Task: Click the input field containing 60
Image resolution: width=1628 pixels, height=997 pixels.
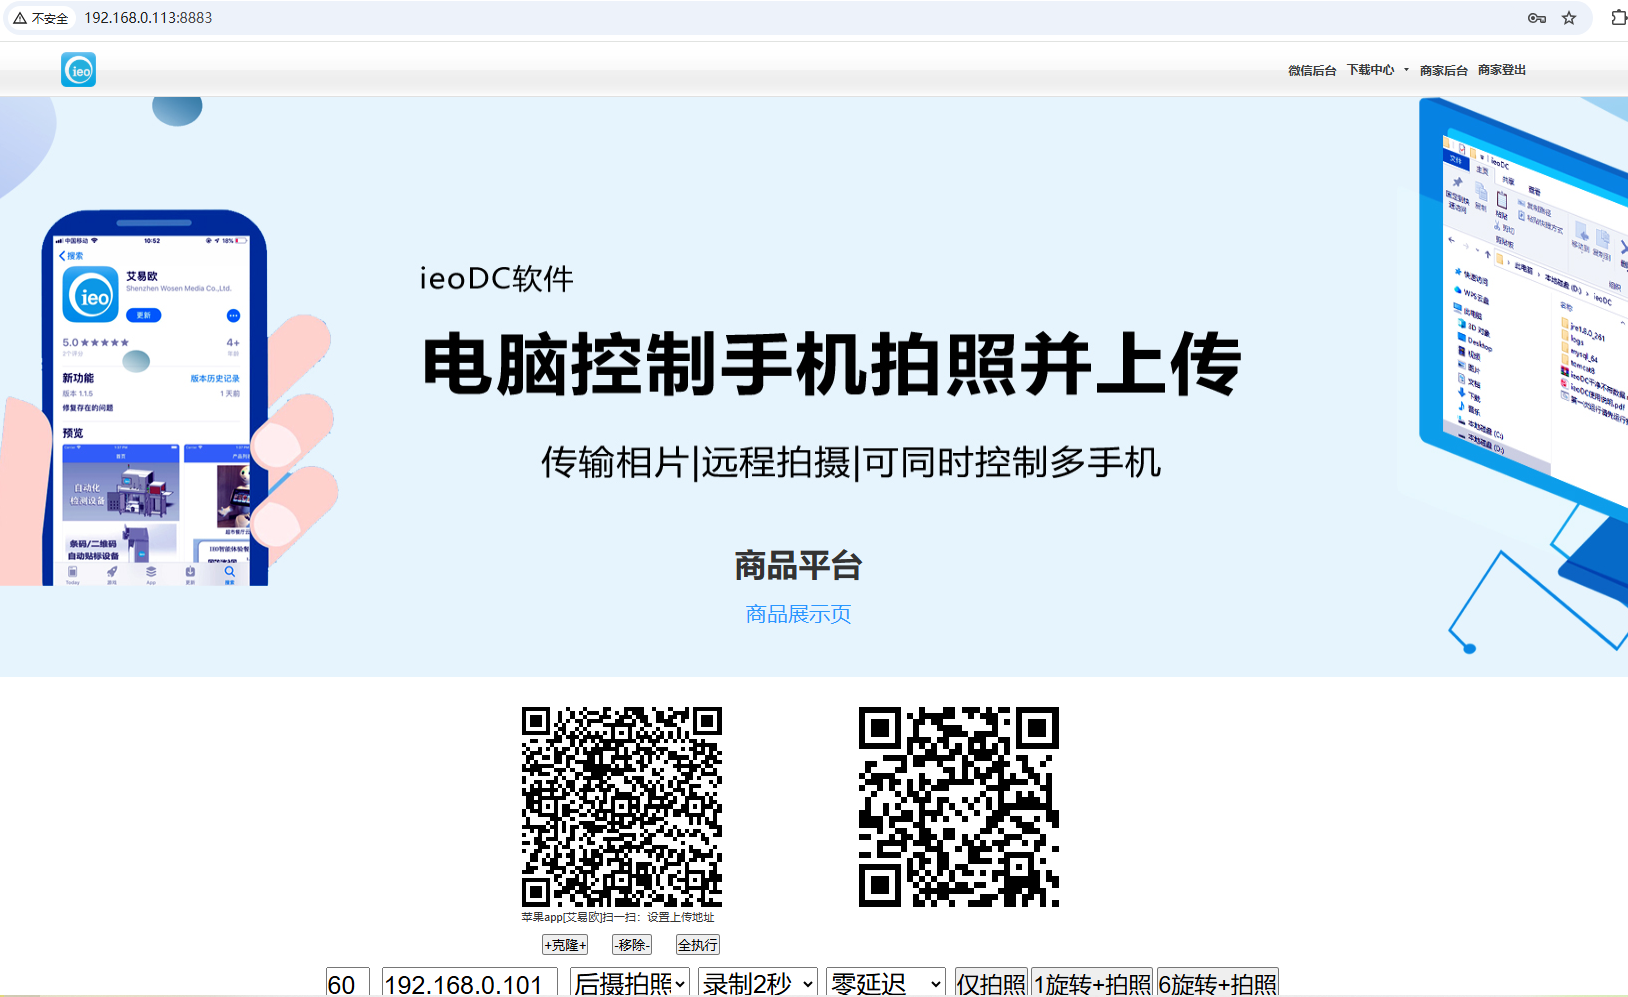Action: (347, 984)
